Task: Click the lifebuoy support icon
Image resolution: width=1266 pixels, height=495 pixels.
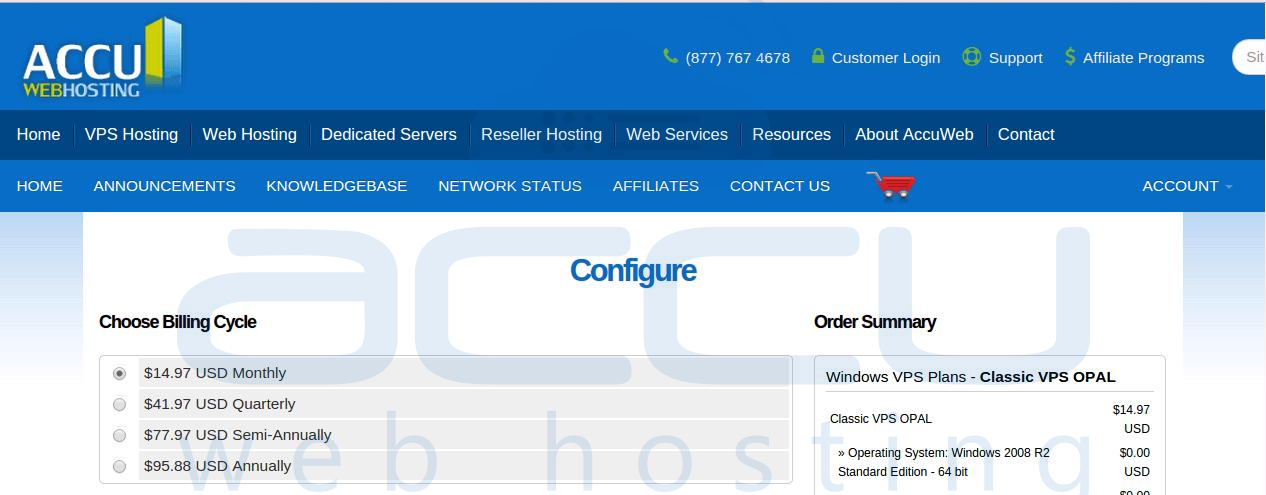Action: [971, 57]
